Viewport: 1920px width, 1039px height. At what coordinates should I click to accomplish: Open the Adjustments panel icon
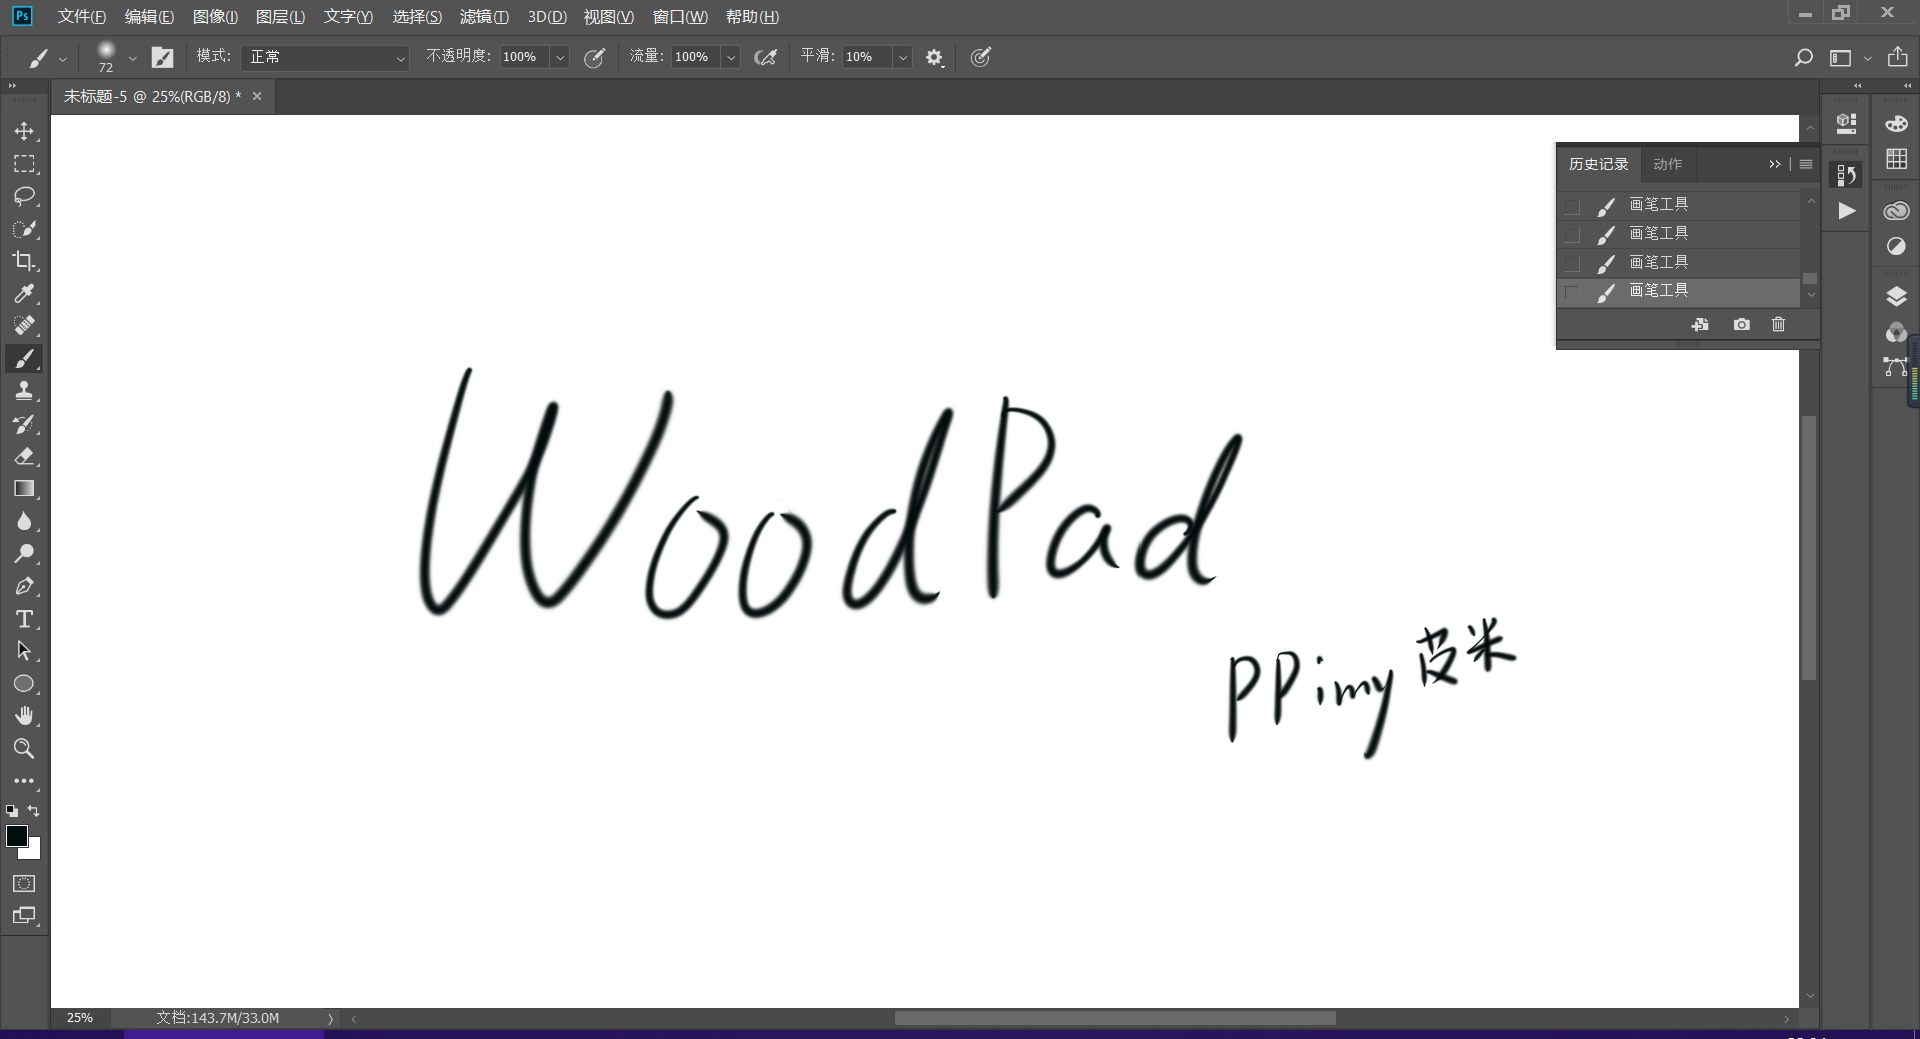1896,246
